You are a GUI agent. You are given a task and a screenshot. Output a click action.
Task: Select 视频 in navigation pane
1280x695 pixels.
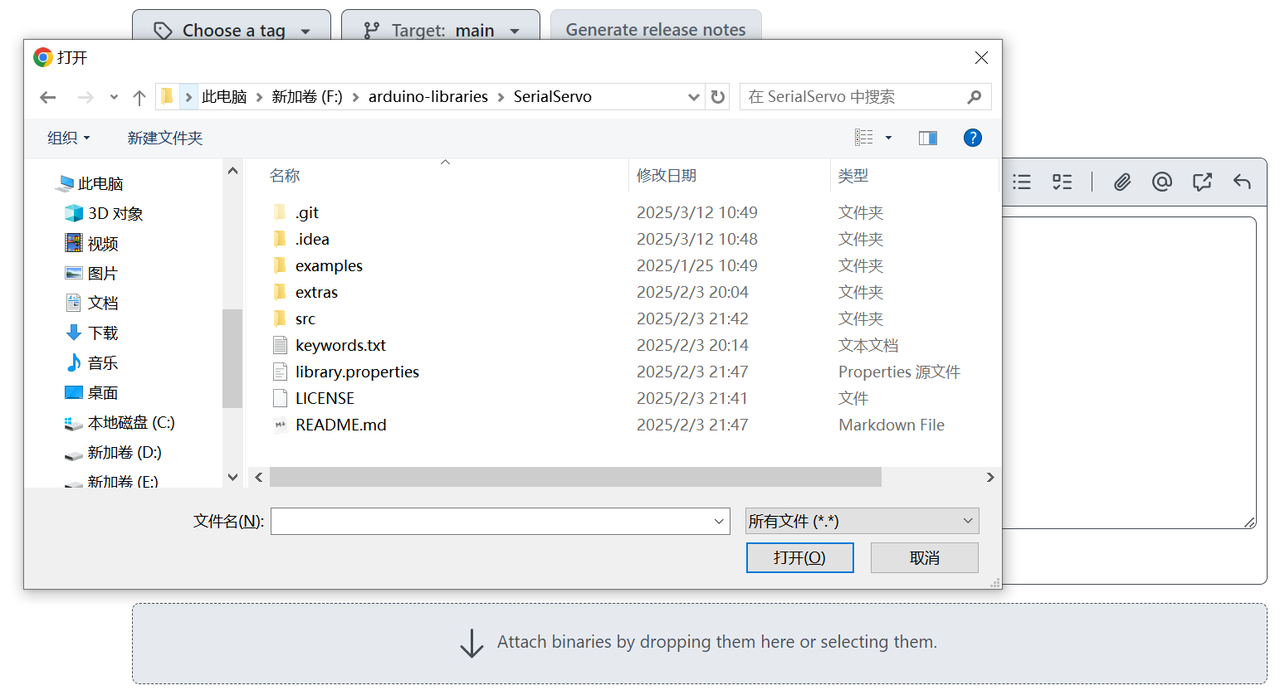tap(92, 243)
